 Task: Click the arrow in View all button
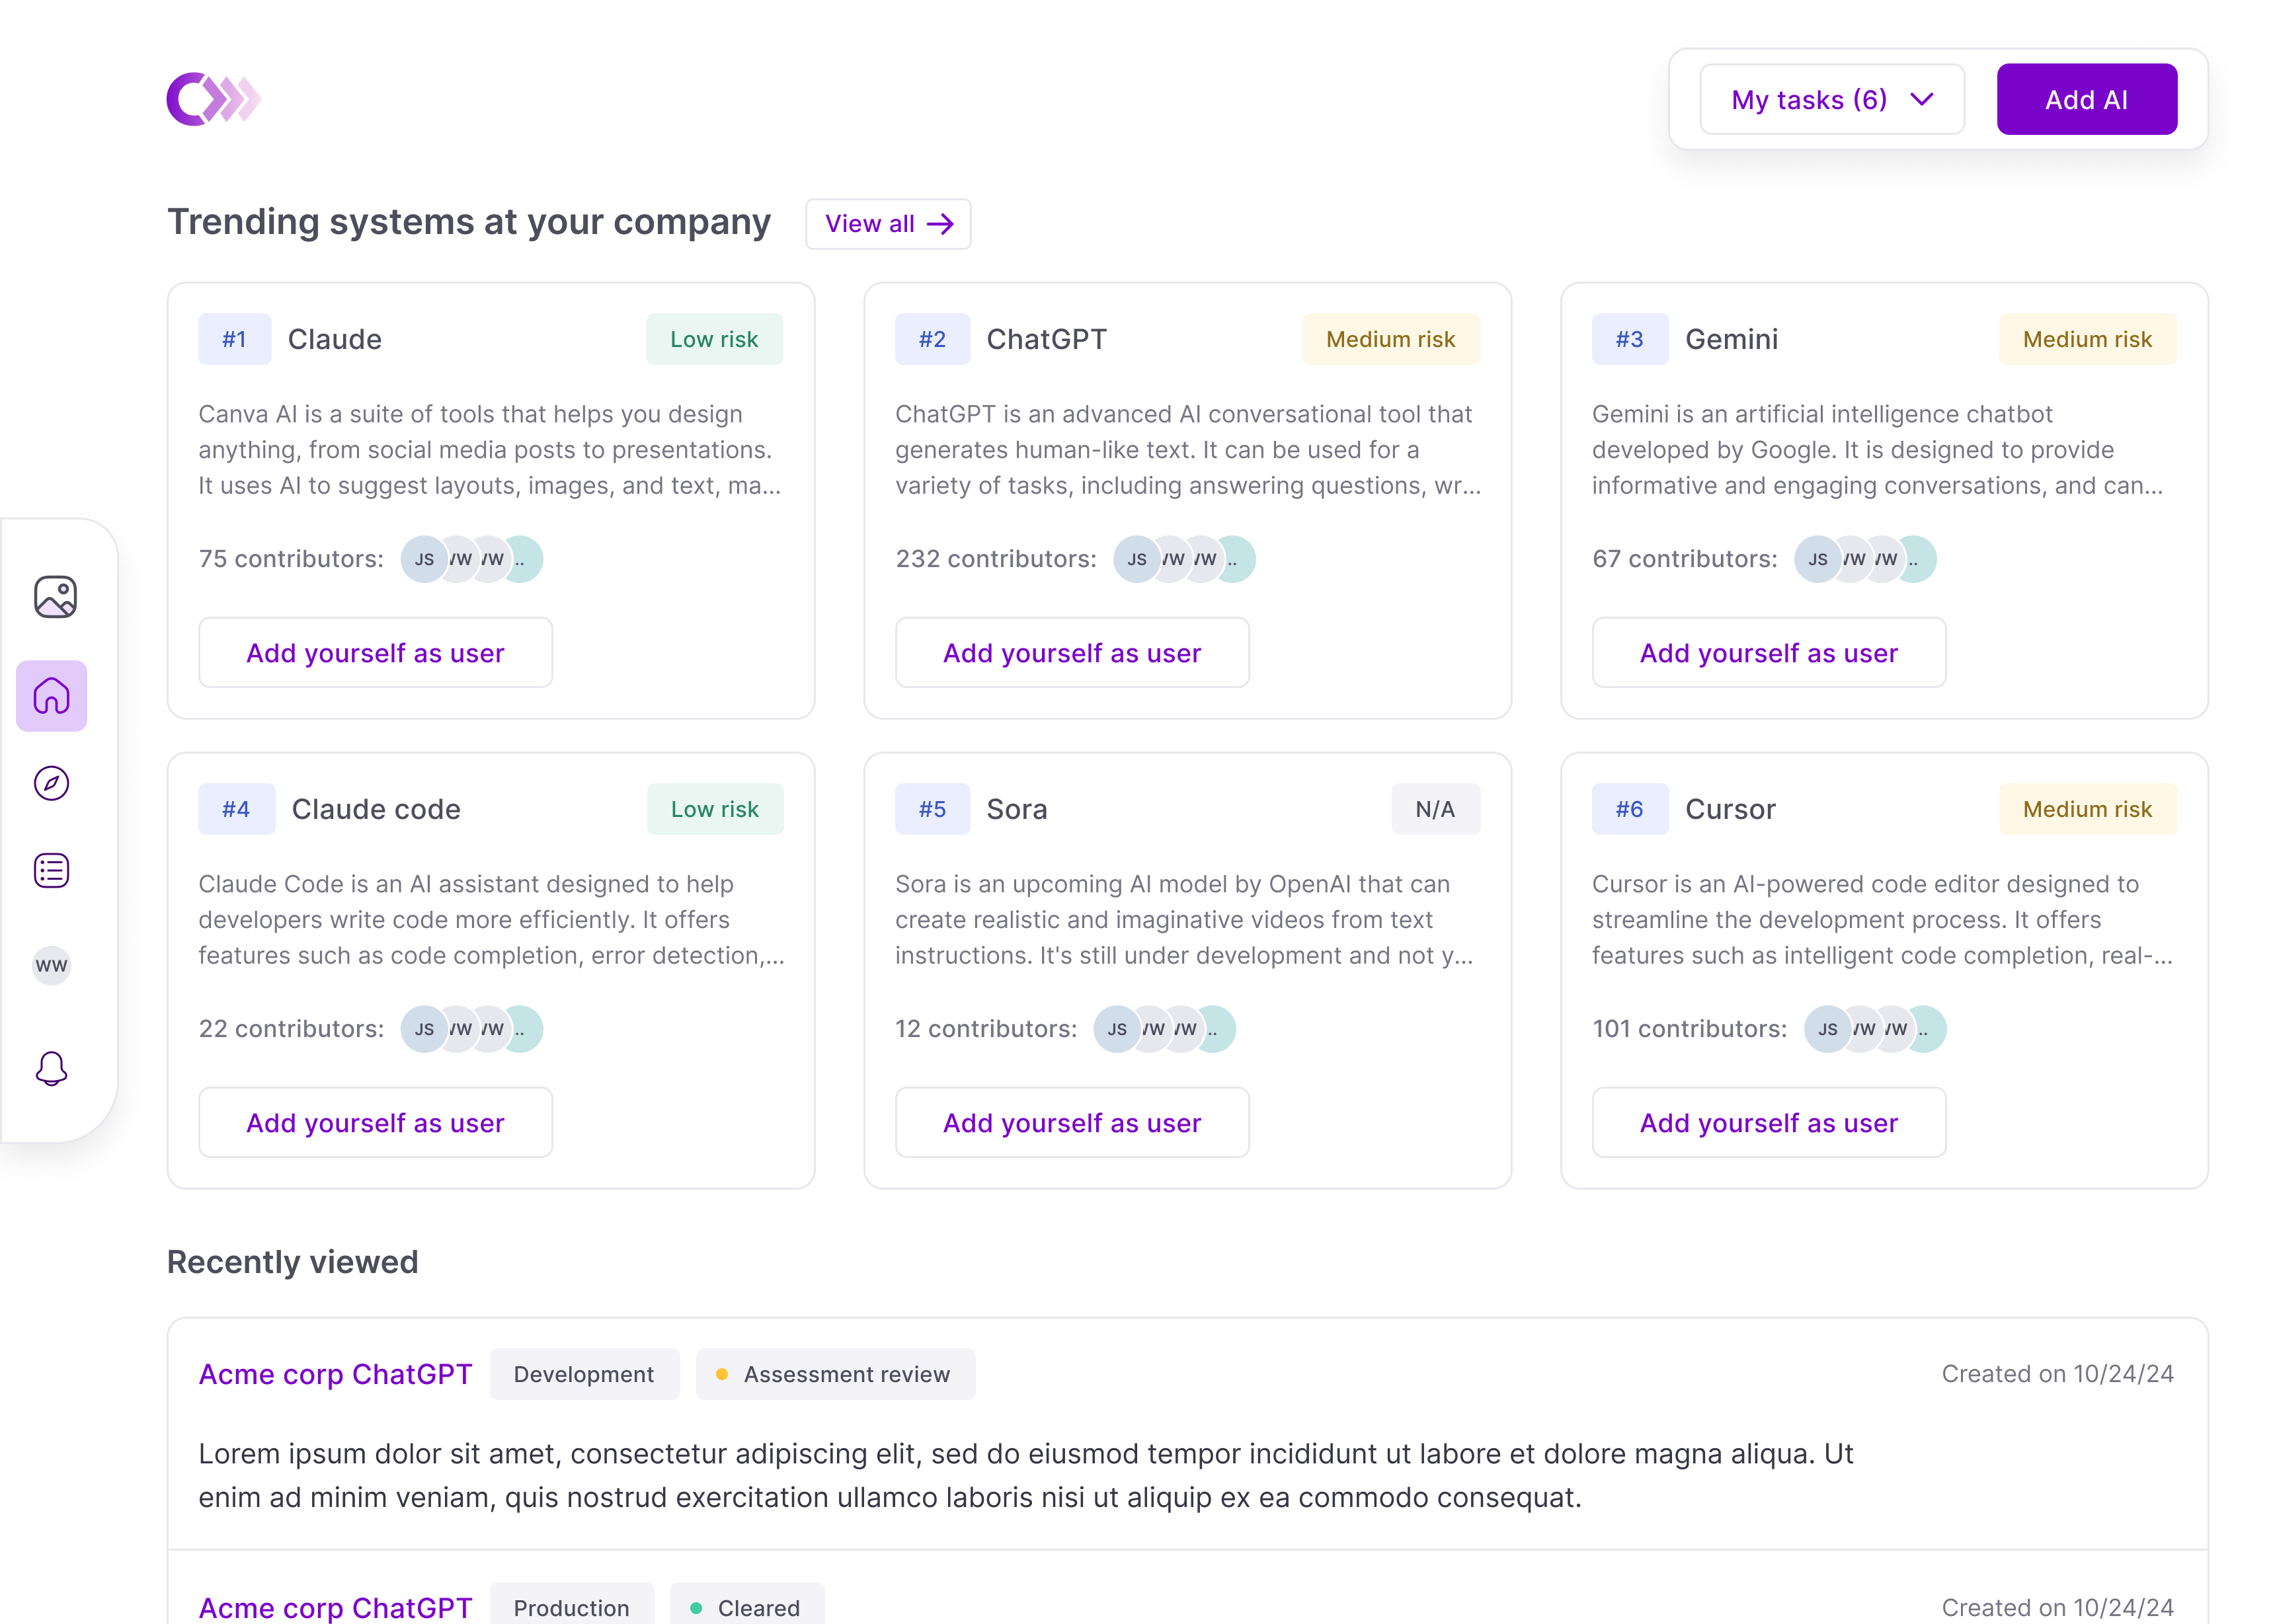940,224
